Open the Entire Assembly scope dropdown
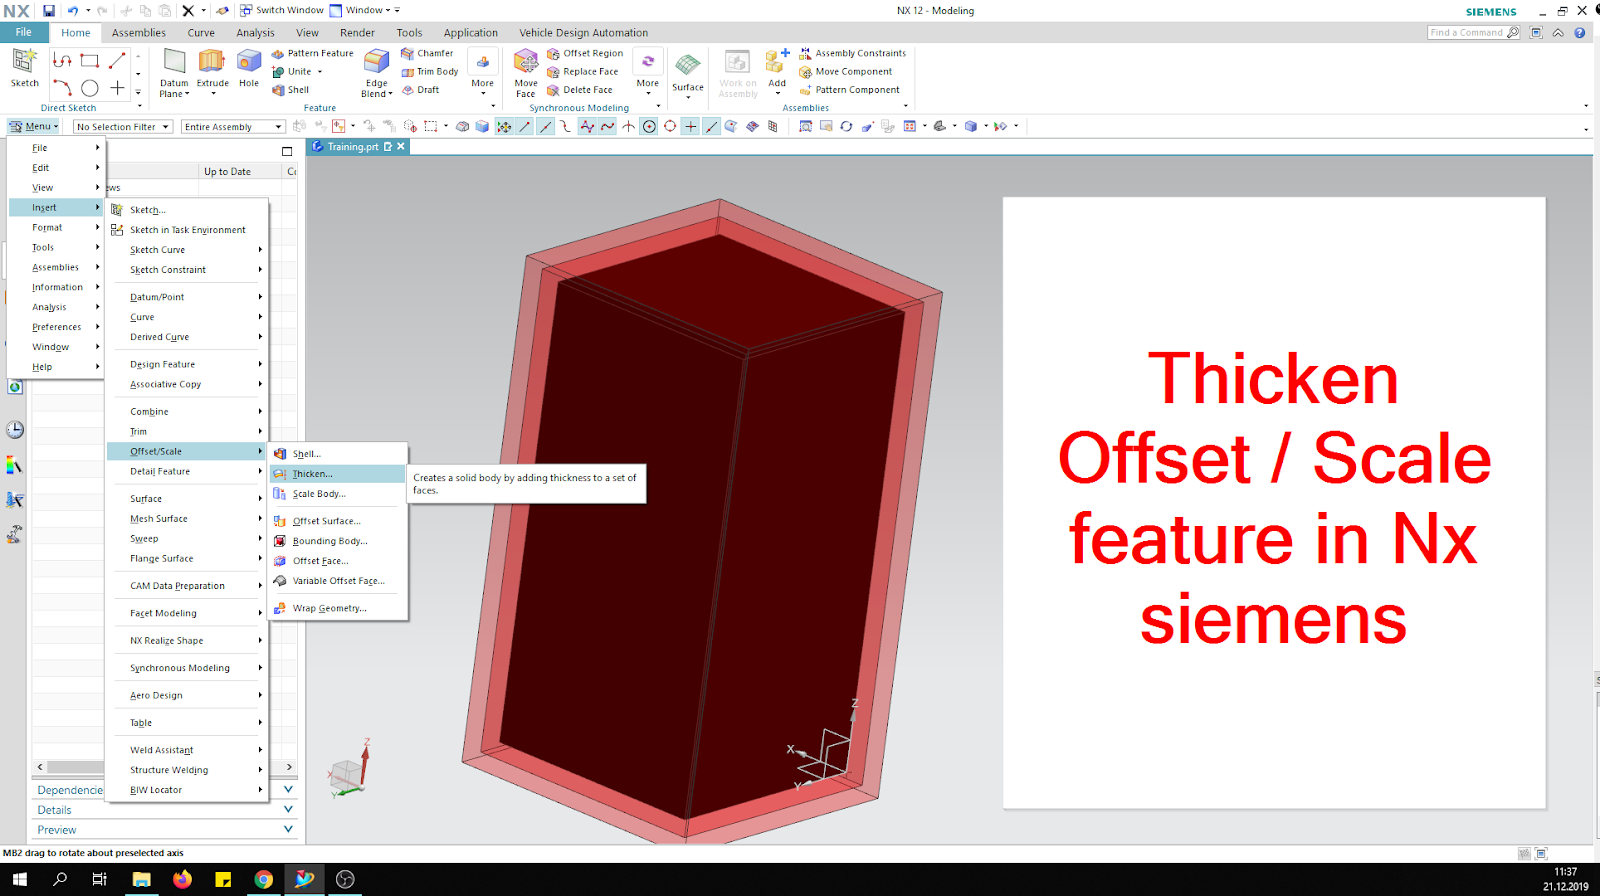Viewport: 1600px width, 896px height. click(233, 127)
